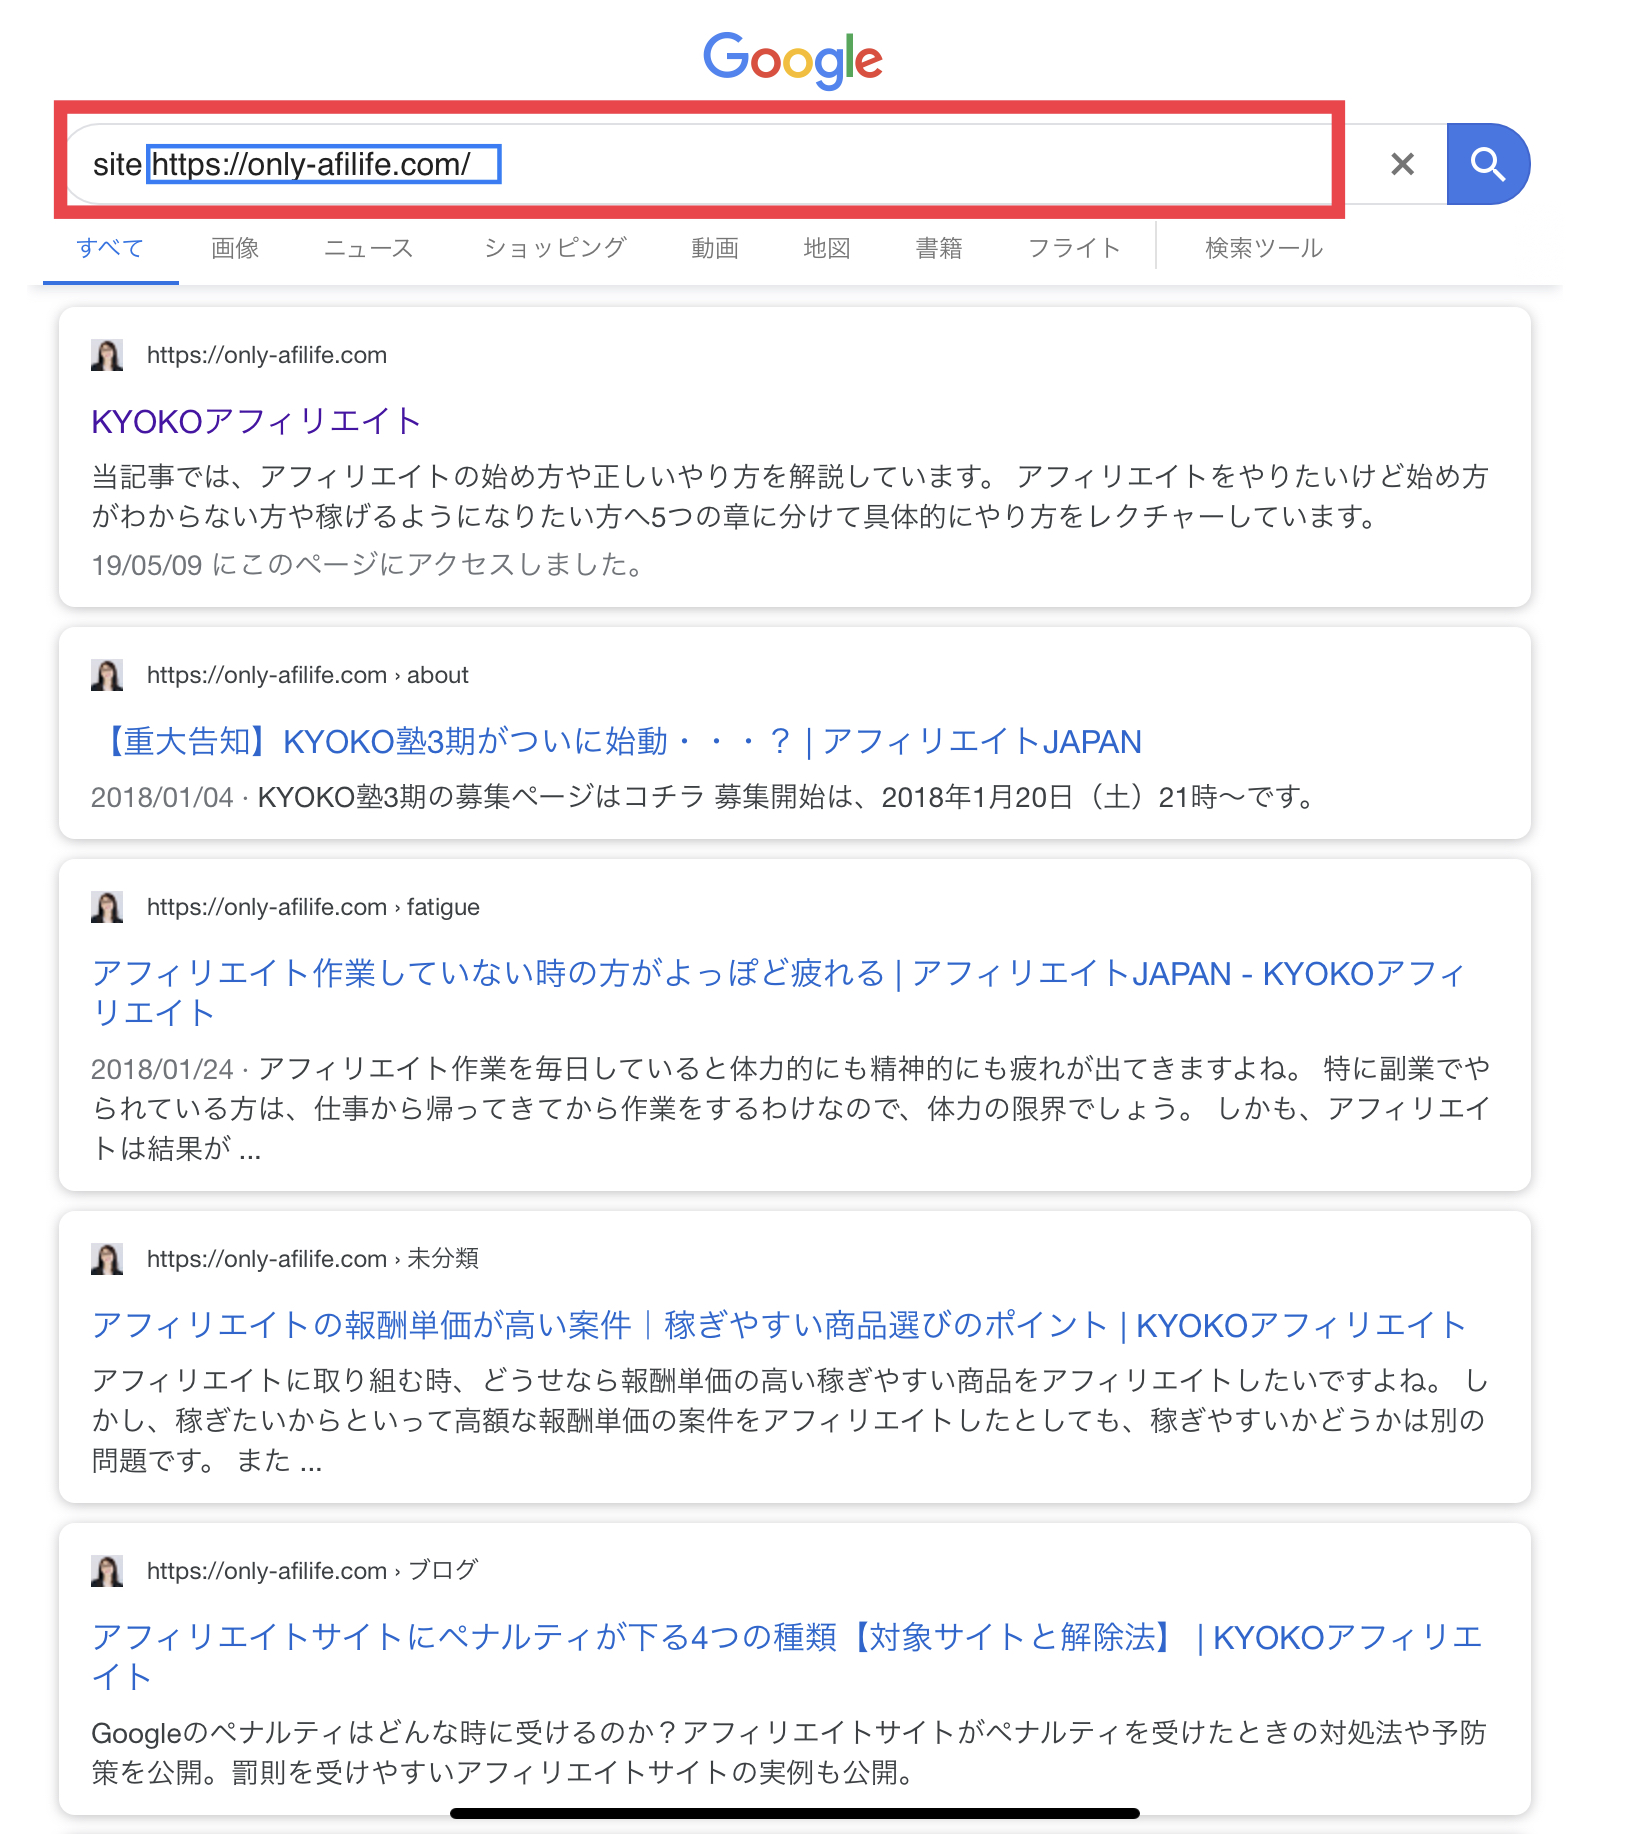Open the 書籍 tab
This screenshot has width=1629, height=1834.
coord(939,248)
